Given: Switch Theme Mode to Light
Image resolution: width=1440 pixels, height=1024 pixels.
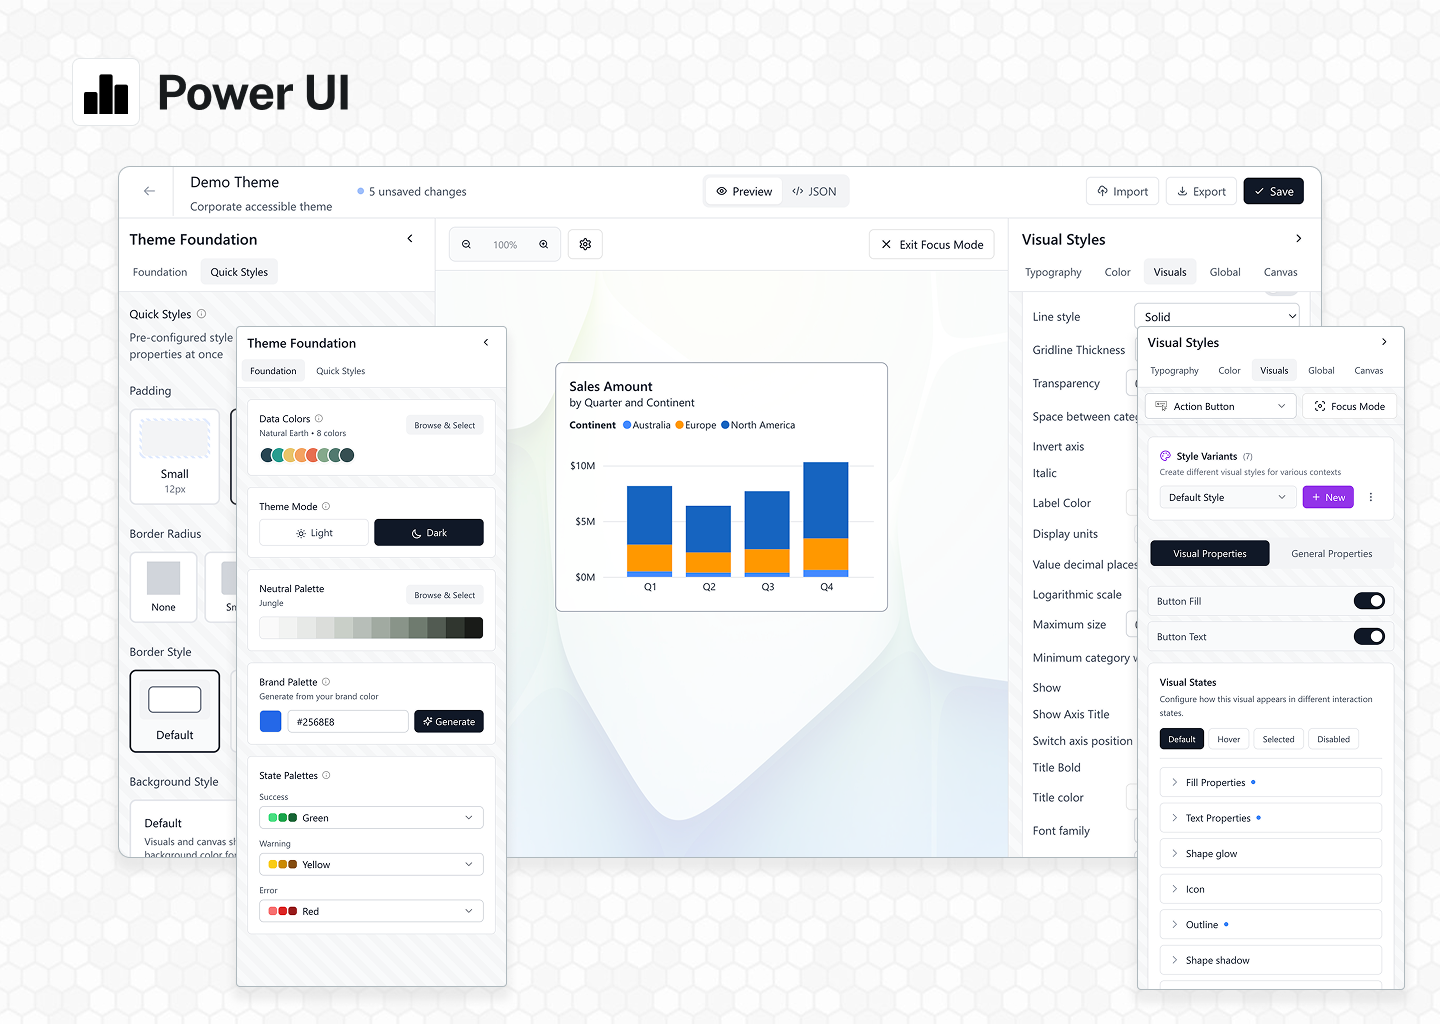Looking at the screenshot, I should tap(313, 532).
